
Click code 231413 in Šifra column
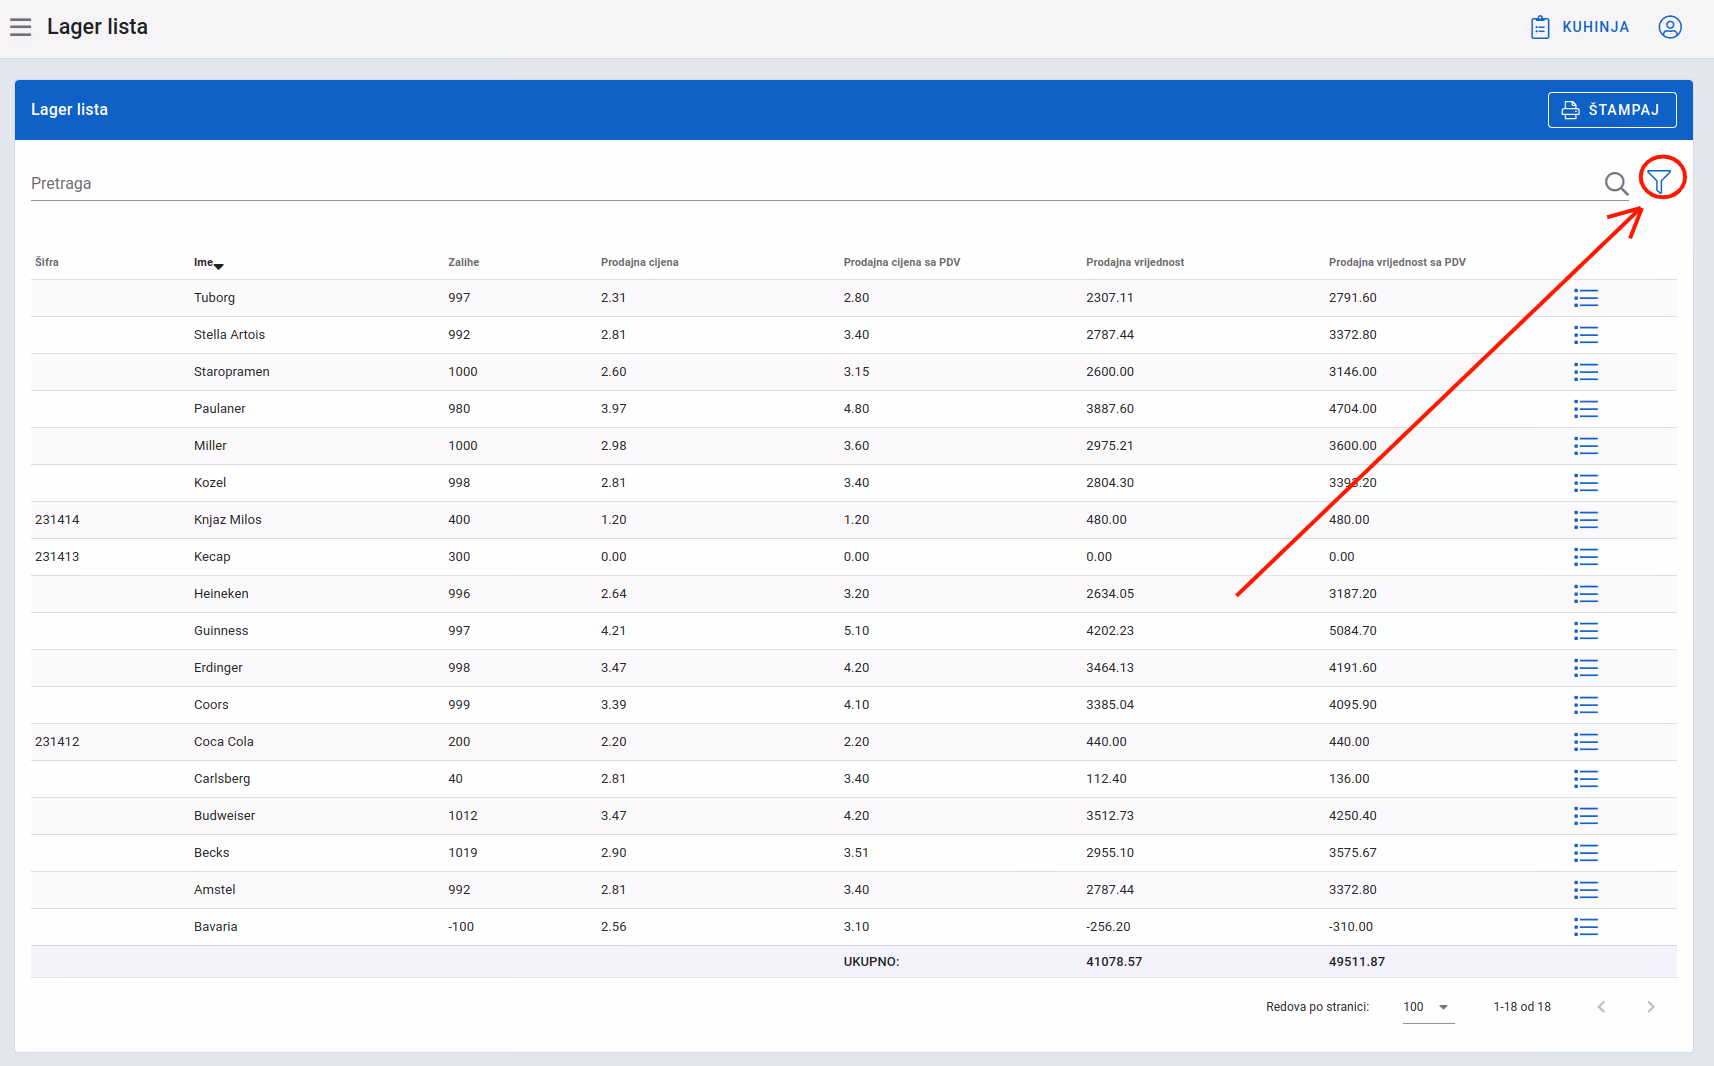57,557
